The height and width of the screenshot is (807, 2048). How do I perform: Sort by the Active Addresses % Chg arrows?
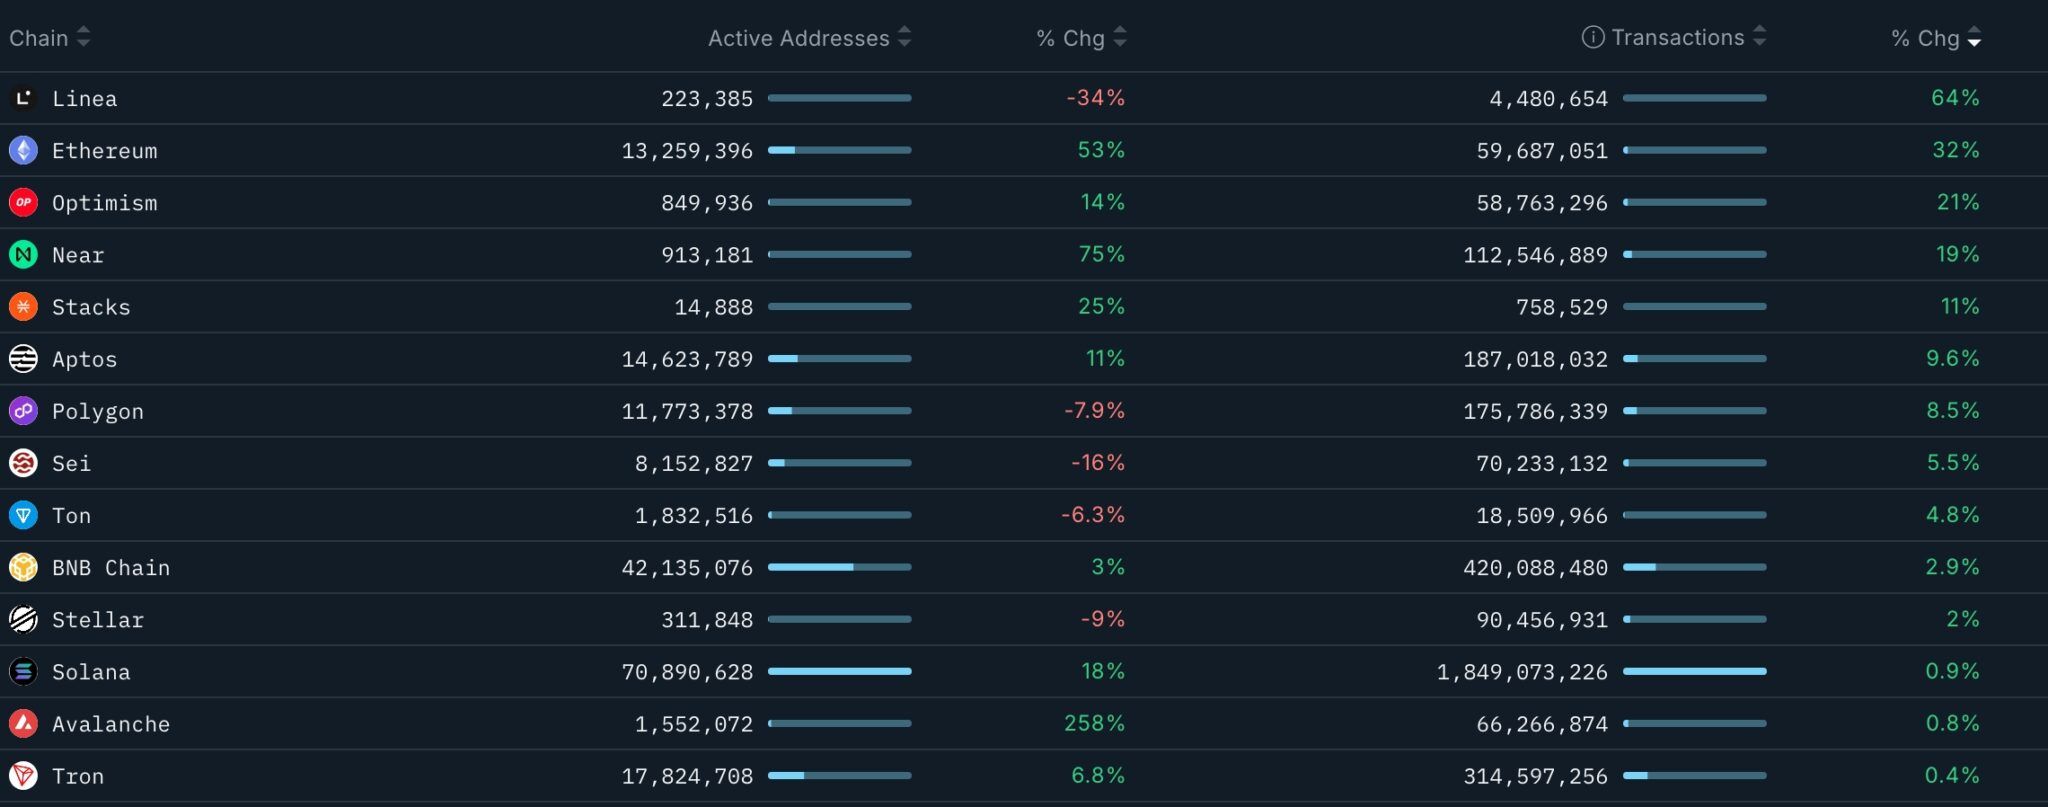pos(1120,37)
